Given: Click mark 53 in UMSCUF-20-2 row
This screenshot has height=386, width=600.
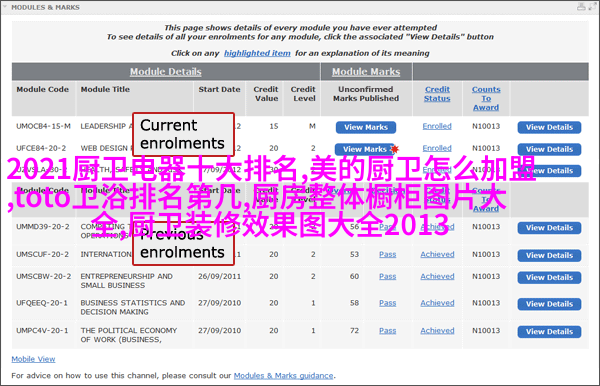Looking at the screenshot, I should (x=354, y=254).
